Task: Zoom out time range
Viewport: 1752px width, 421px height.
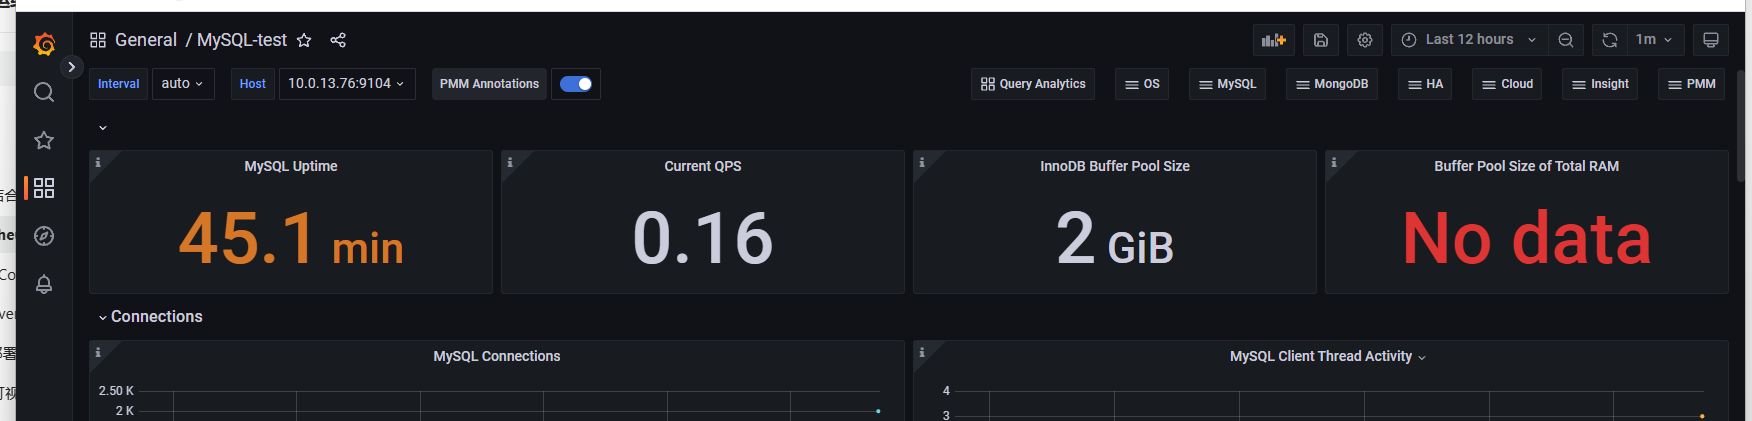Action: pos(1566,40)
